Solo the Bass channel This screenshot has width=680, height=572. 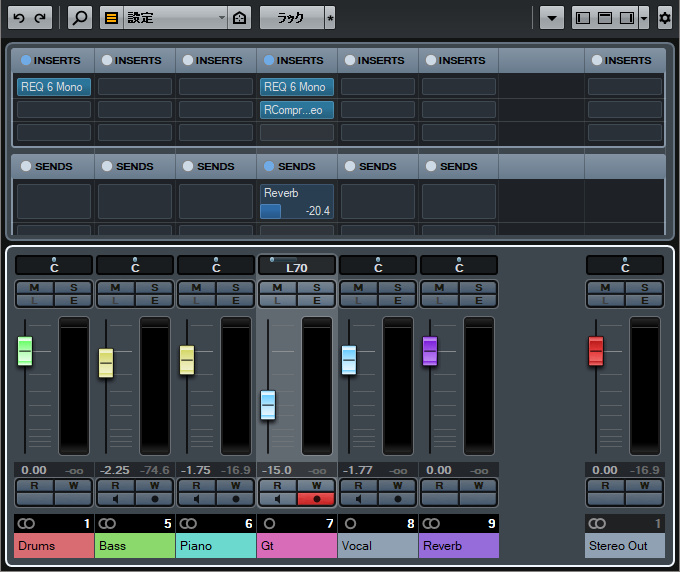click(154, 288)
